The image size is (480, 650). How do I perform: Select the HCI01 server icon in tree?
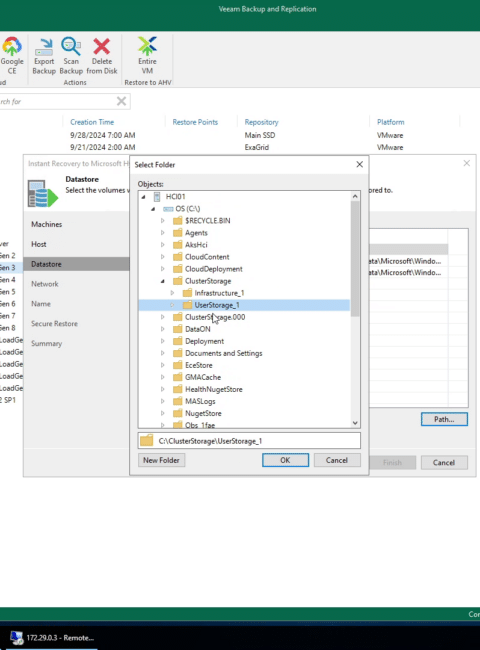(157, 196)
